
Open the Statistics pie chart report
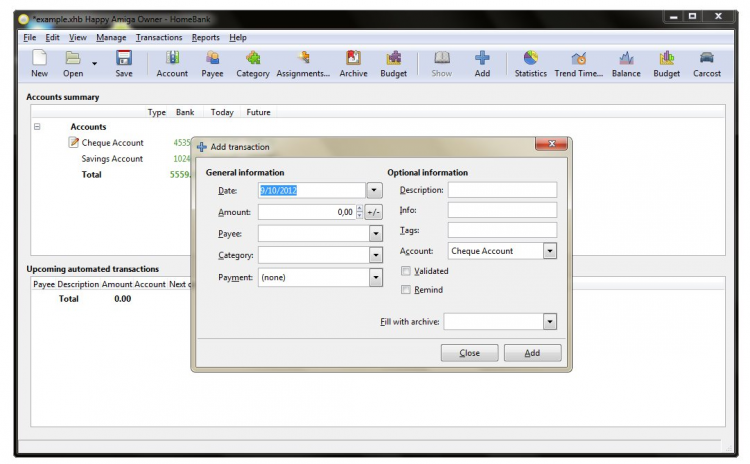click(530, 58)
